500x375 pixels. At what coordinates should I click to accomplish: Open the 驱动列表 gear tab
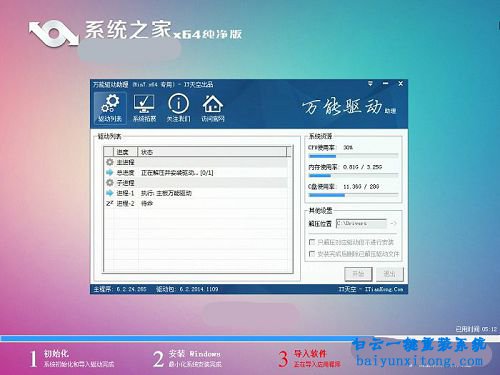point(110,108)
